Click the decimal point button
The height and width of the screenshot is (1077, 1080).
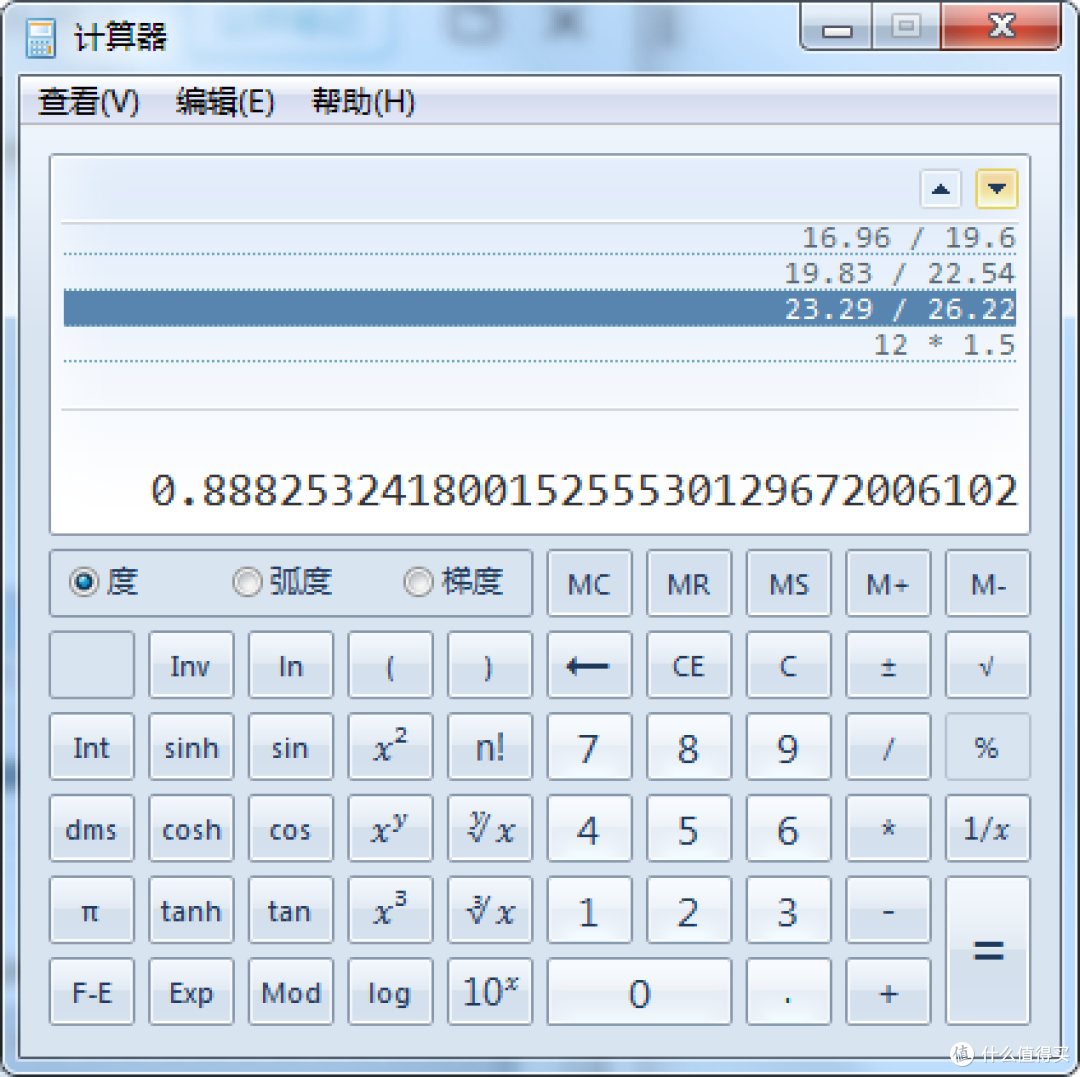pyautogui.click(x=788, y=992)
